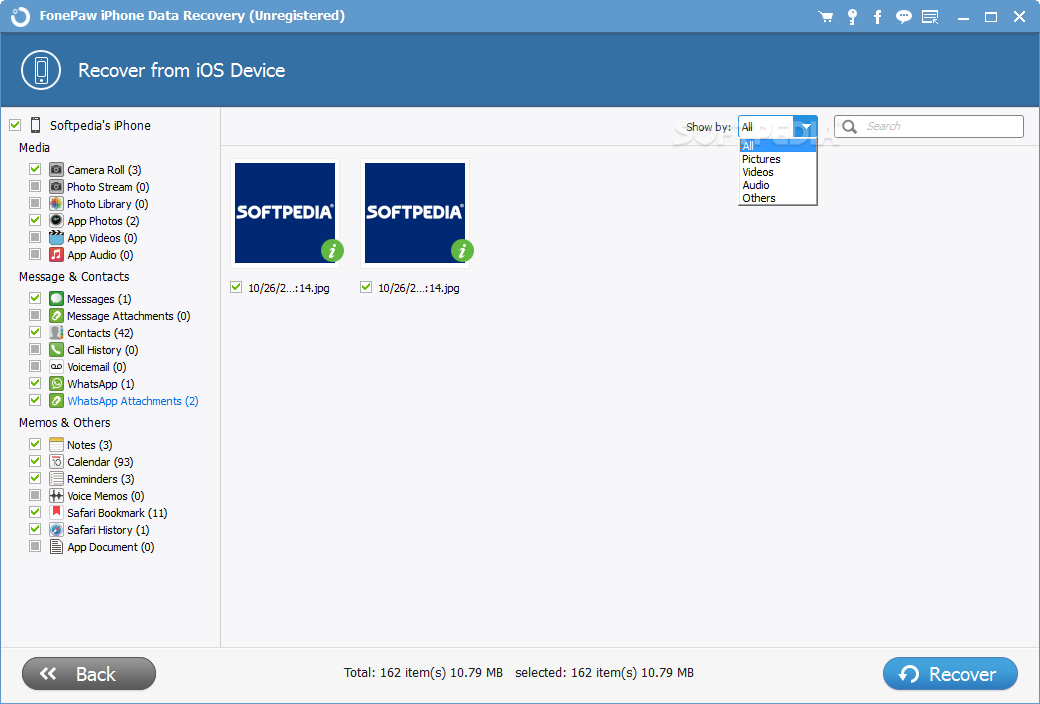Choose Videos in Show by list

[x=777, y=172]
